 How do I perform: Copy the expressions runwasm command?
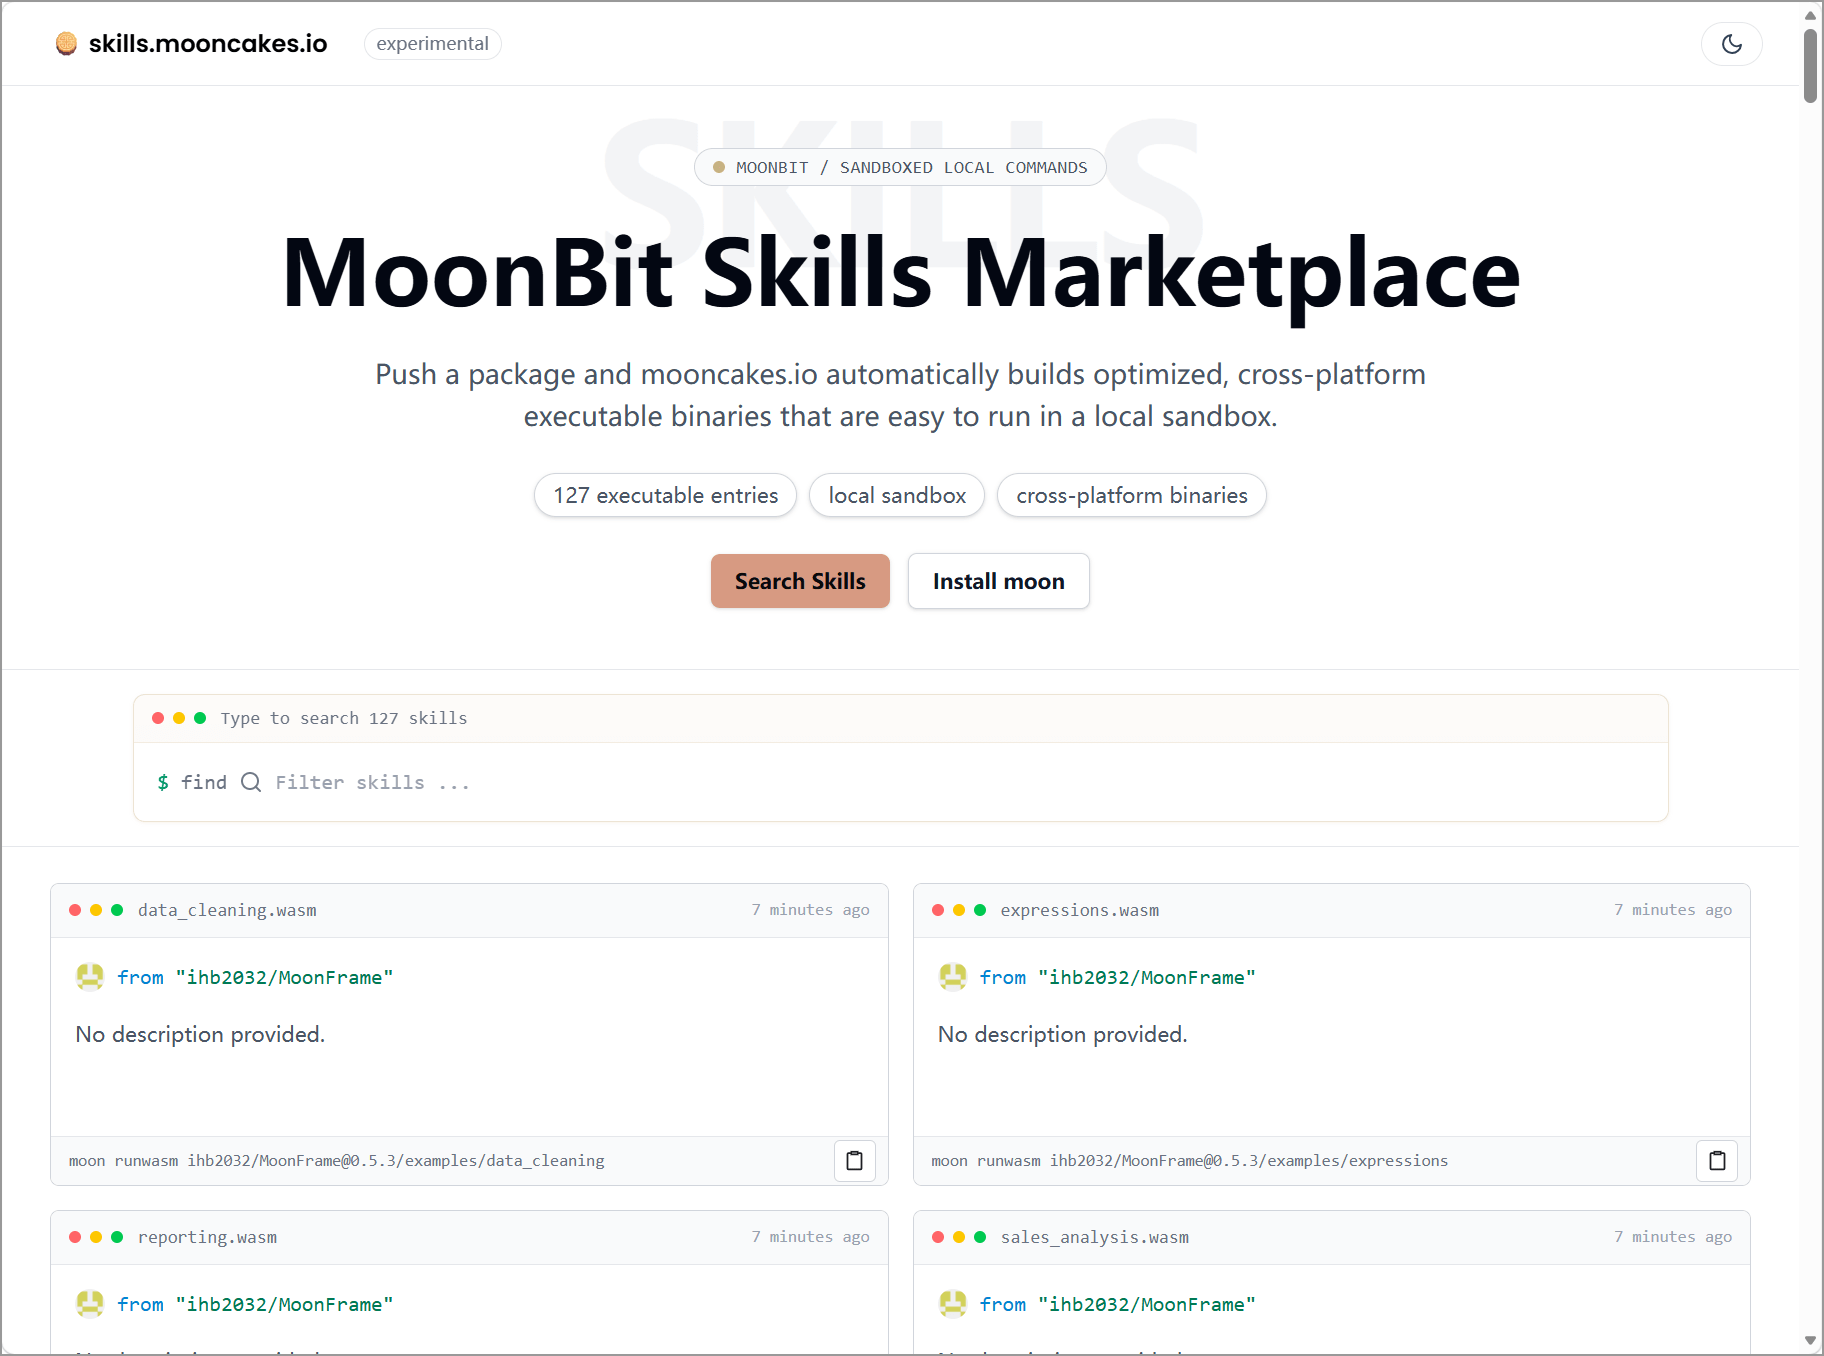click(x=1717, y=1161)
